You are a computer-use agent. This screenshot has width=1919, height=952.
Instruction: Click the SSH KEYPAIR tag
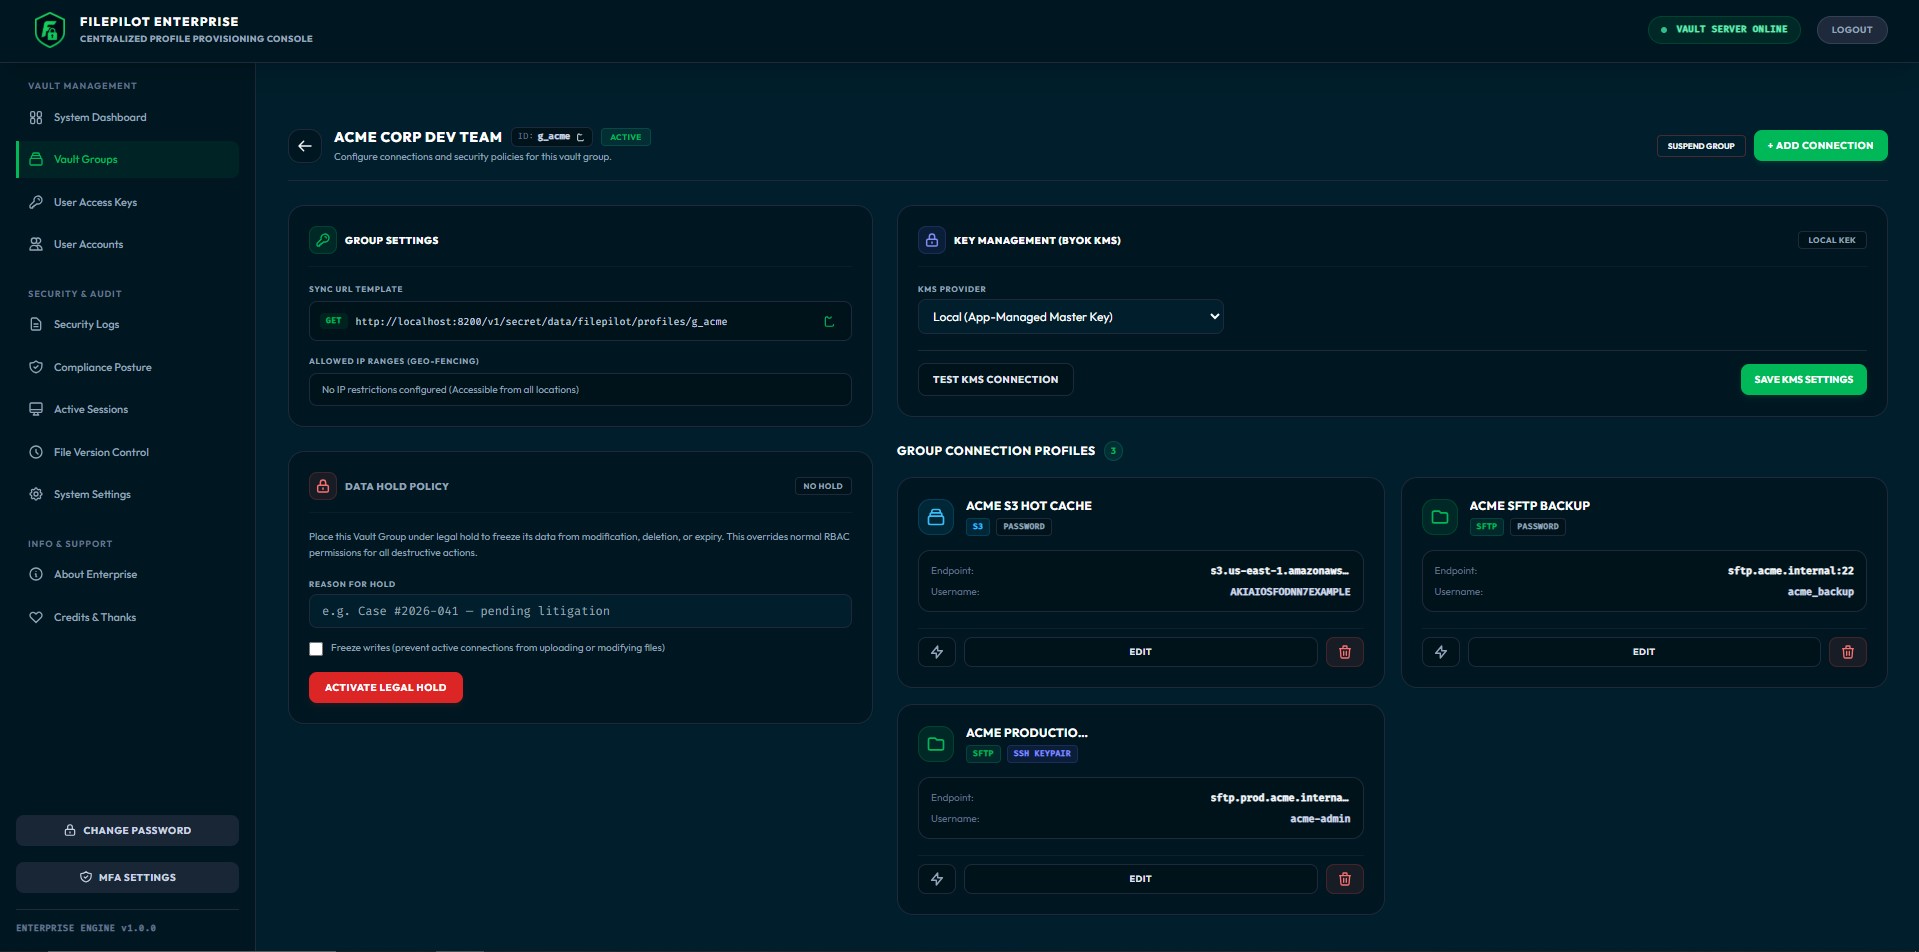1041,754
